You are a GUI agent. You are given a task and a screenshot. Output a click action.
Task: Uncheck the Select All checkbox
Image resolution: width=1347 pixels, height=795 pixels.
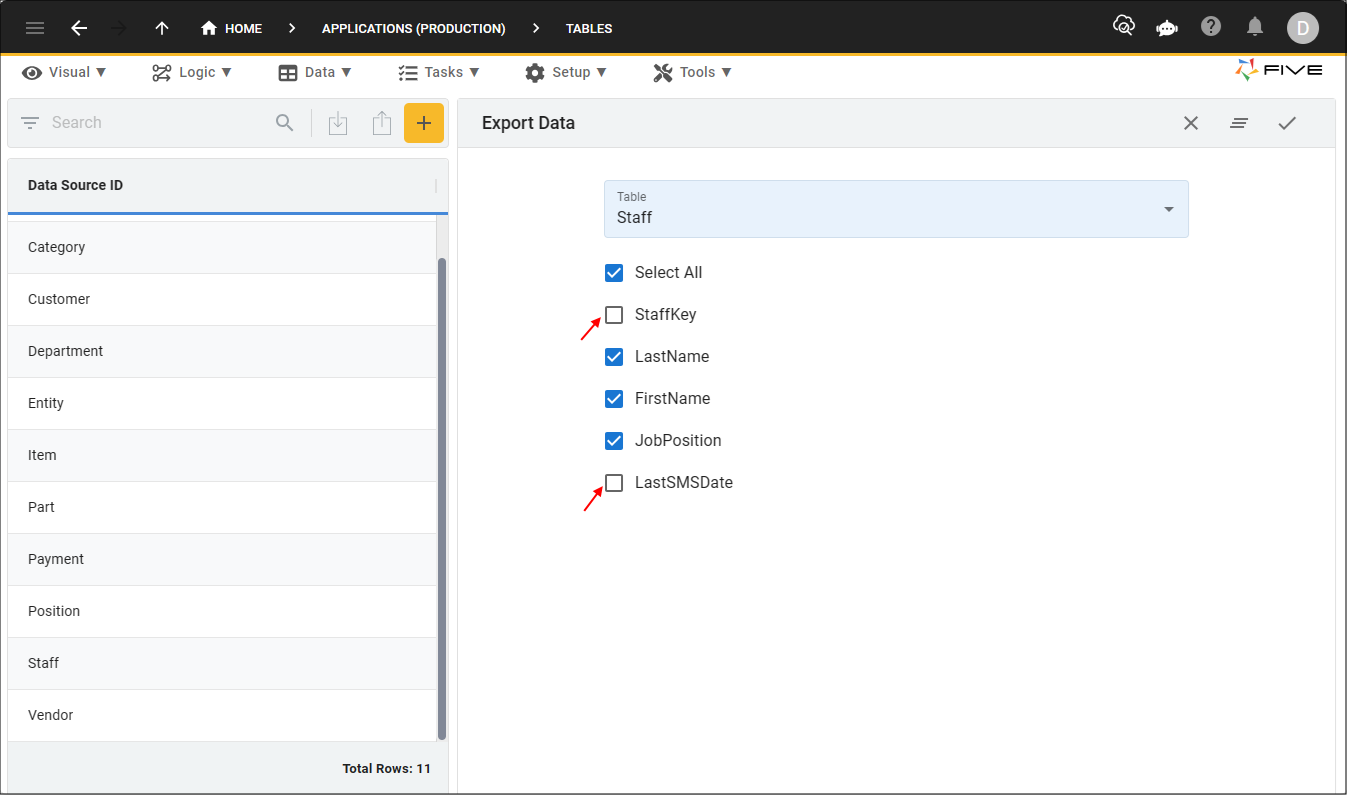(x=614, y=273)
